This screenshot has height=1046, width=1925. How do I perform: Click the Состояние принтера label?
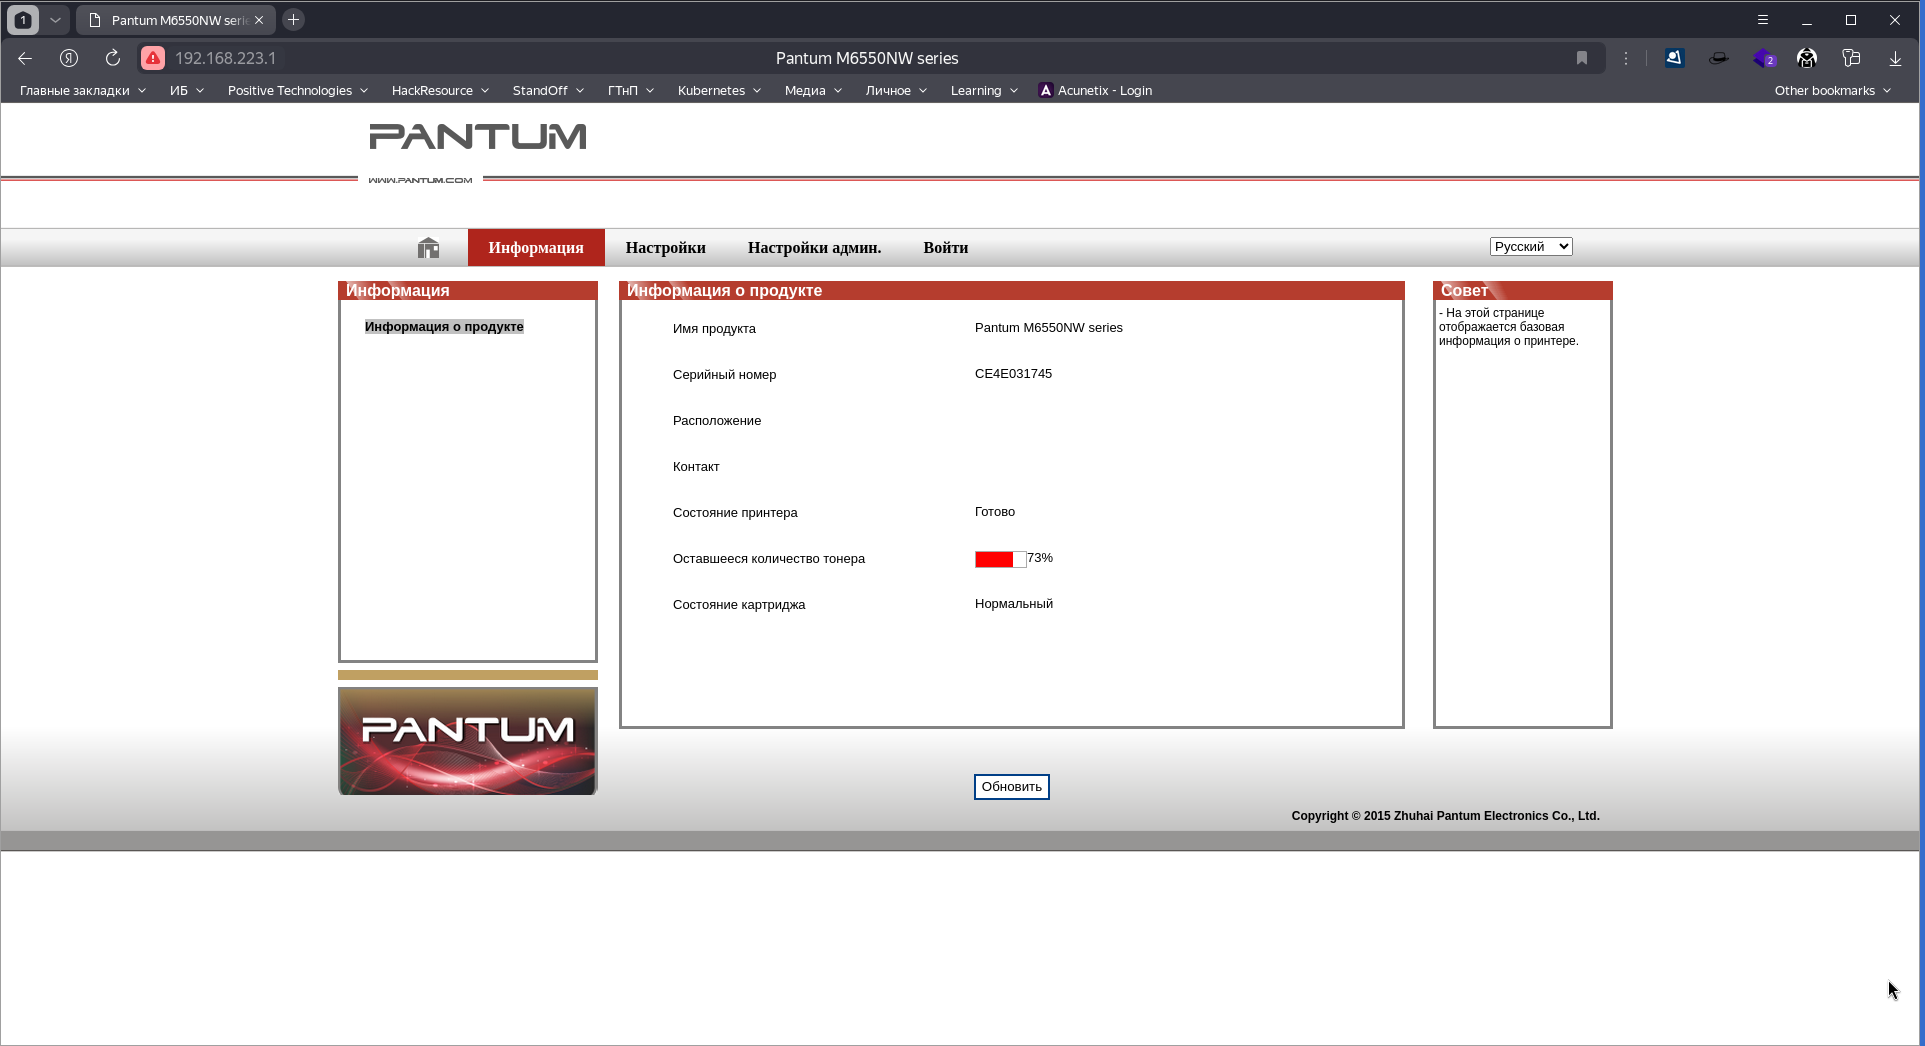[735, 513]
